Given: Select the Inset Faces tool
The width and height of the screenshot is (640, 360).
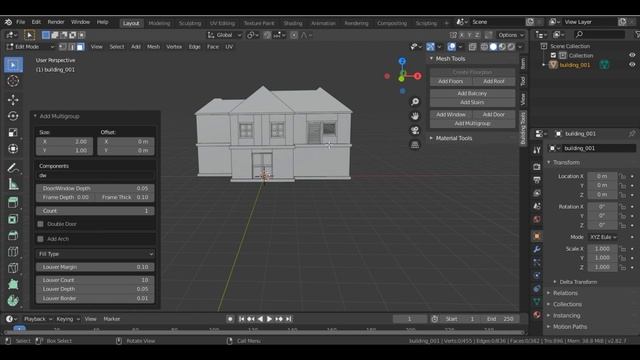Looking at the screenshot, I should (x=13, y=236).
